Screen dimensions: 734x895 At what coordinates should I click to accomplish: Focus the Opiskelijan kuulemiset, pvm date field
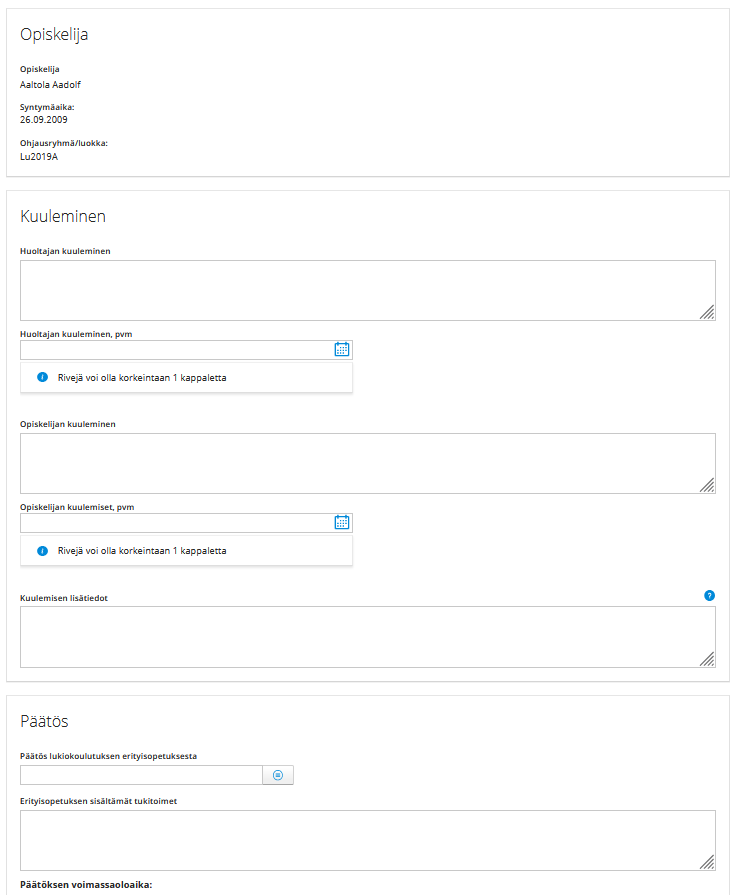(177, 523)
